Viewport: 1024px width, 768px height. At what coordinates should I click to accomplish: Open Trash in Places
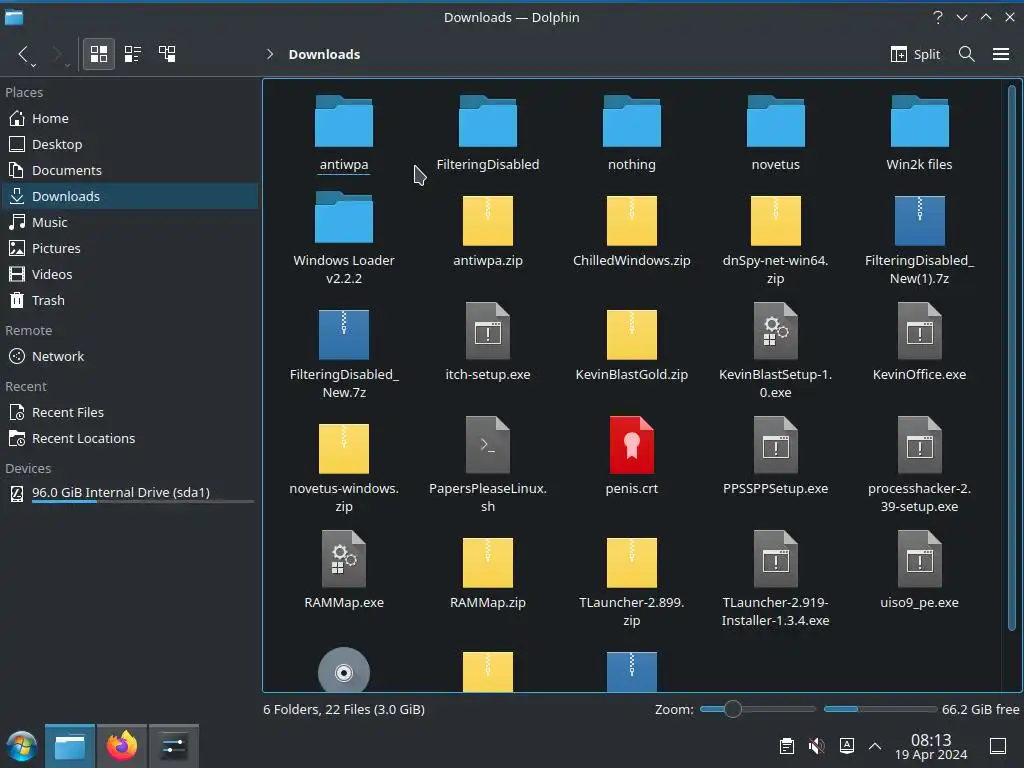pyautogui.click(x=129, y=300)
